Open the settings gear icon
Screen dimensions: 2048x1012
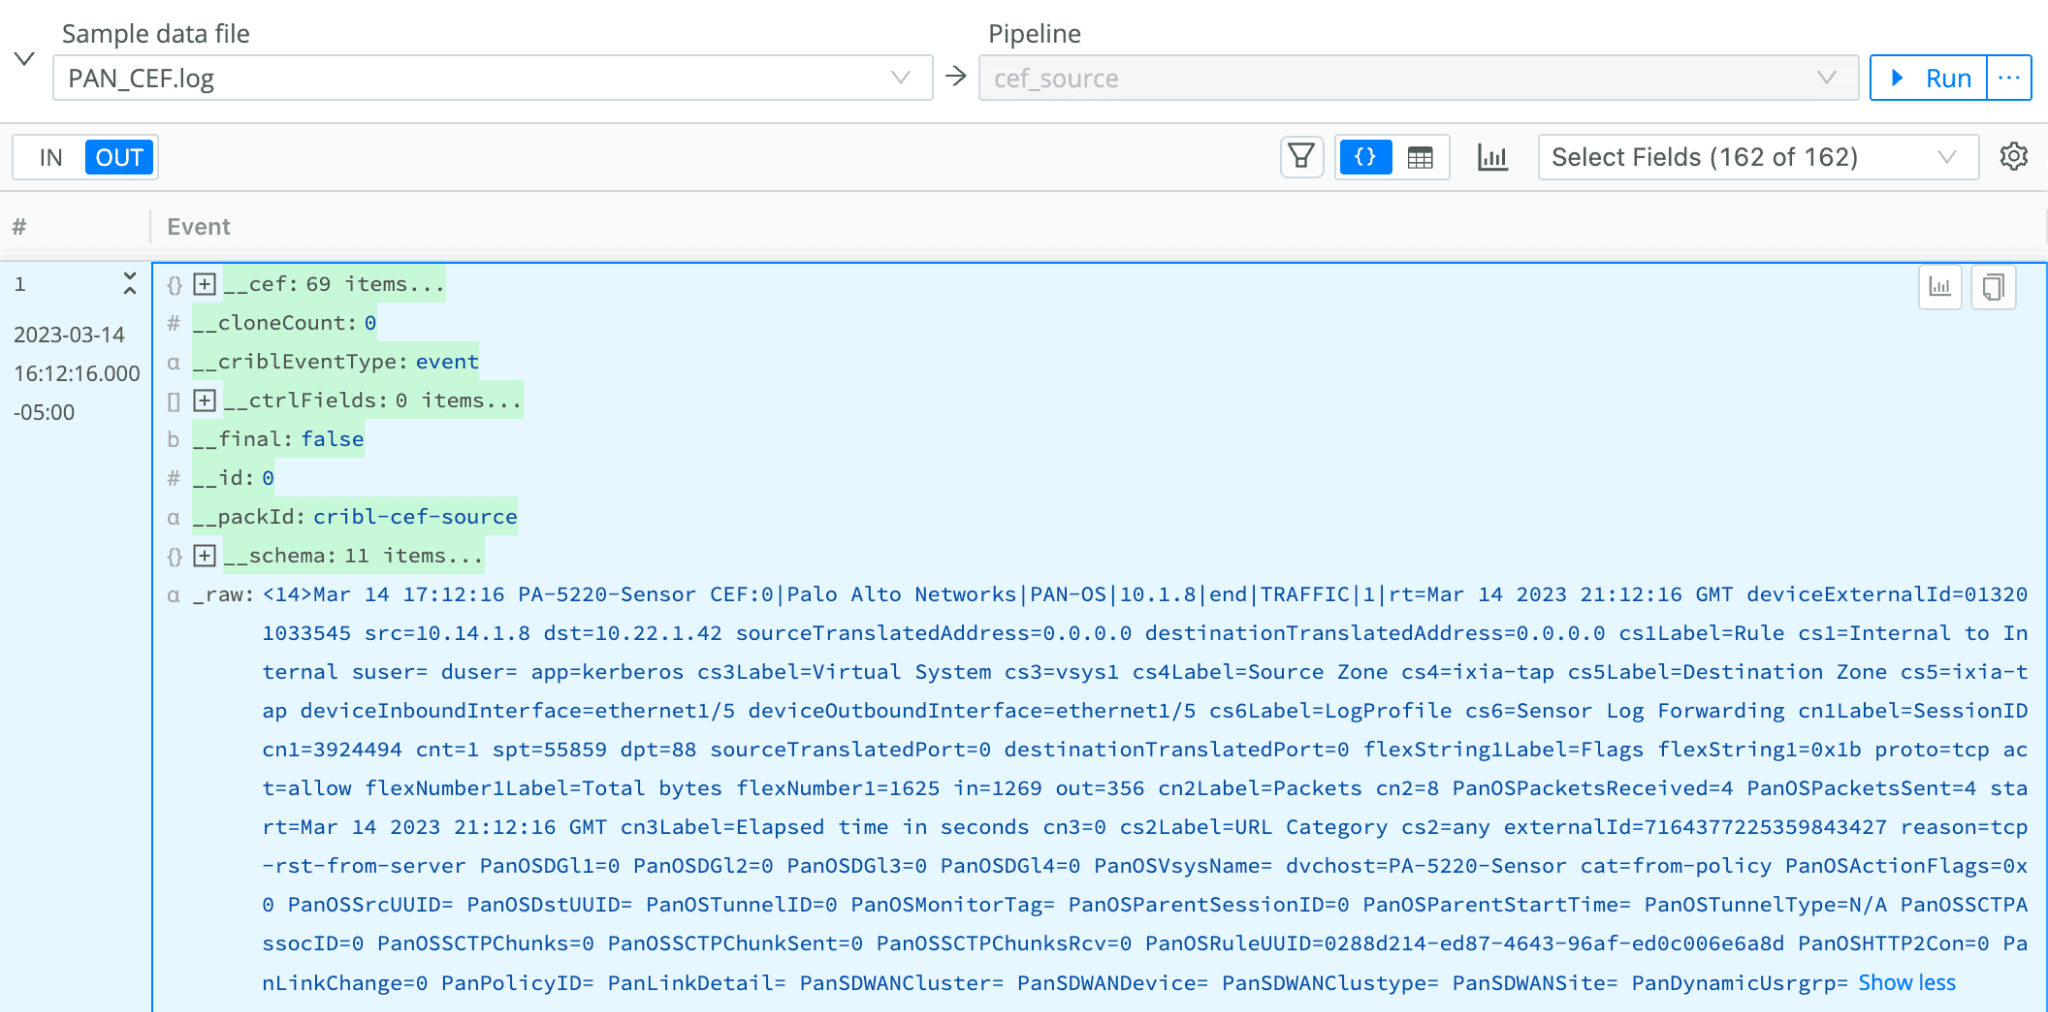[2013, 157]
